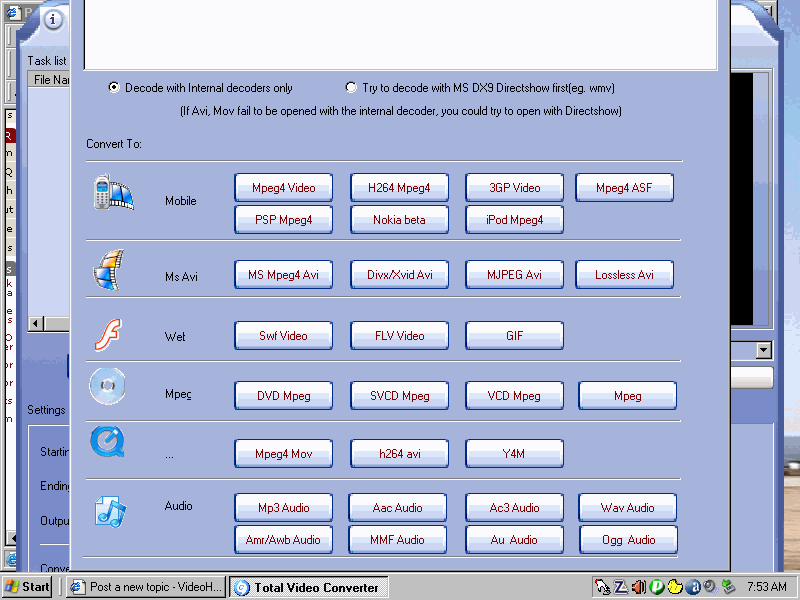This screenshot has height=600, width=800.
Task: Open the green P tray icon
Action: point(657,587)
